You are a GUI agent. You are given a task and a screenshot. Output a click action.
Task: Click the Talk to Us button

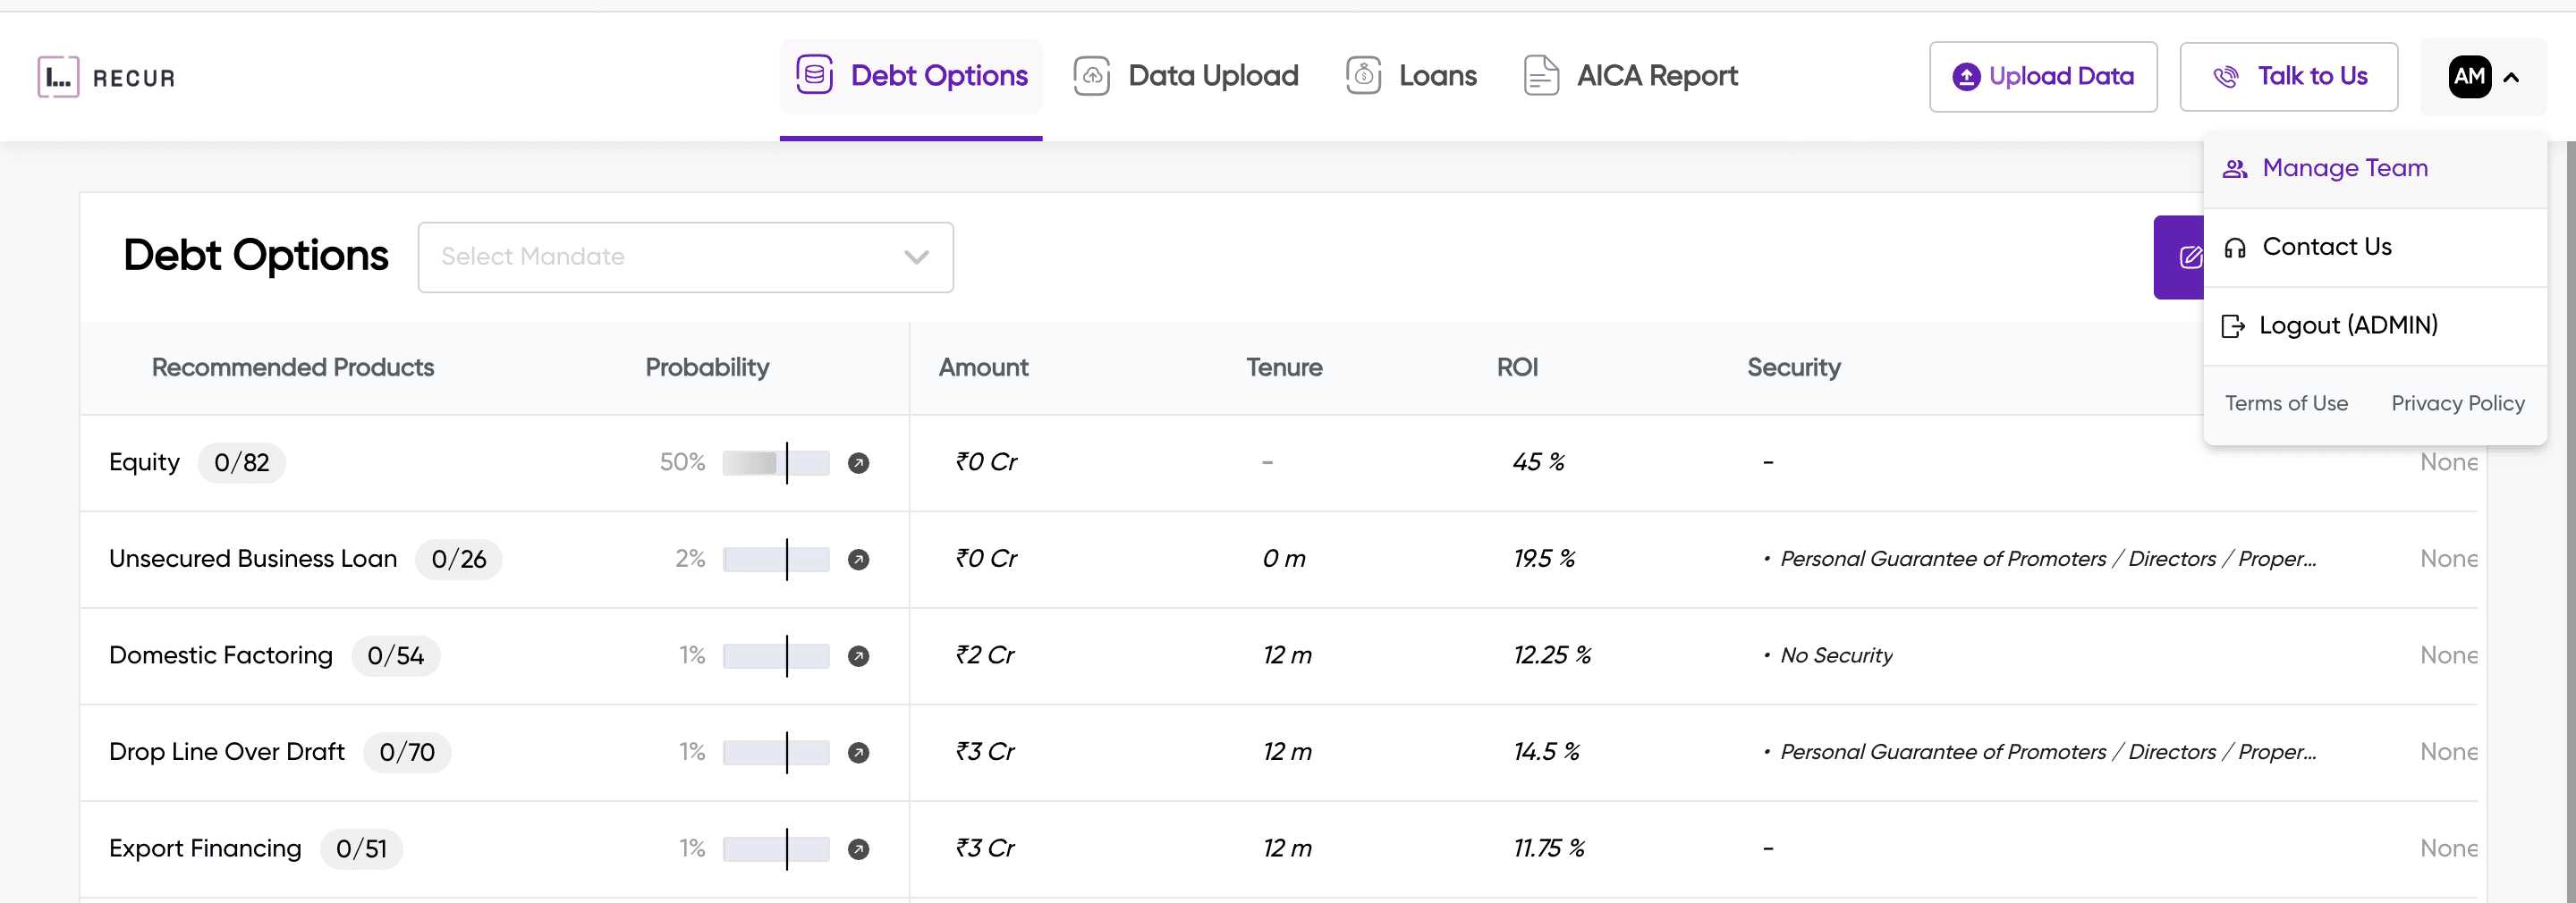tap(2289, 76)
